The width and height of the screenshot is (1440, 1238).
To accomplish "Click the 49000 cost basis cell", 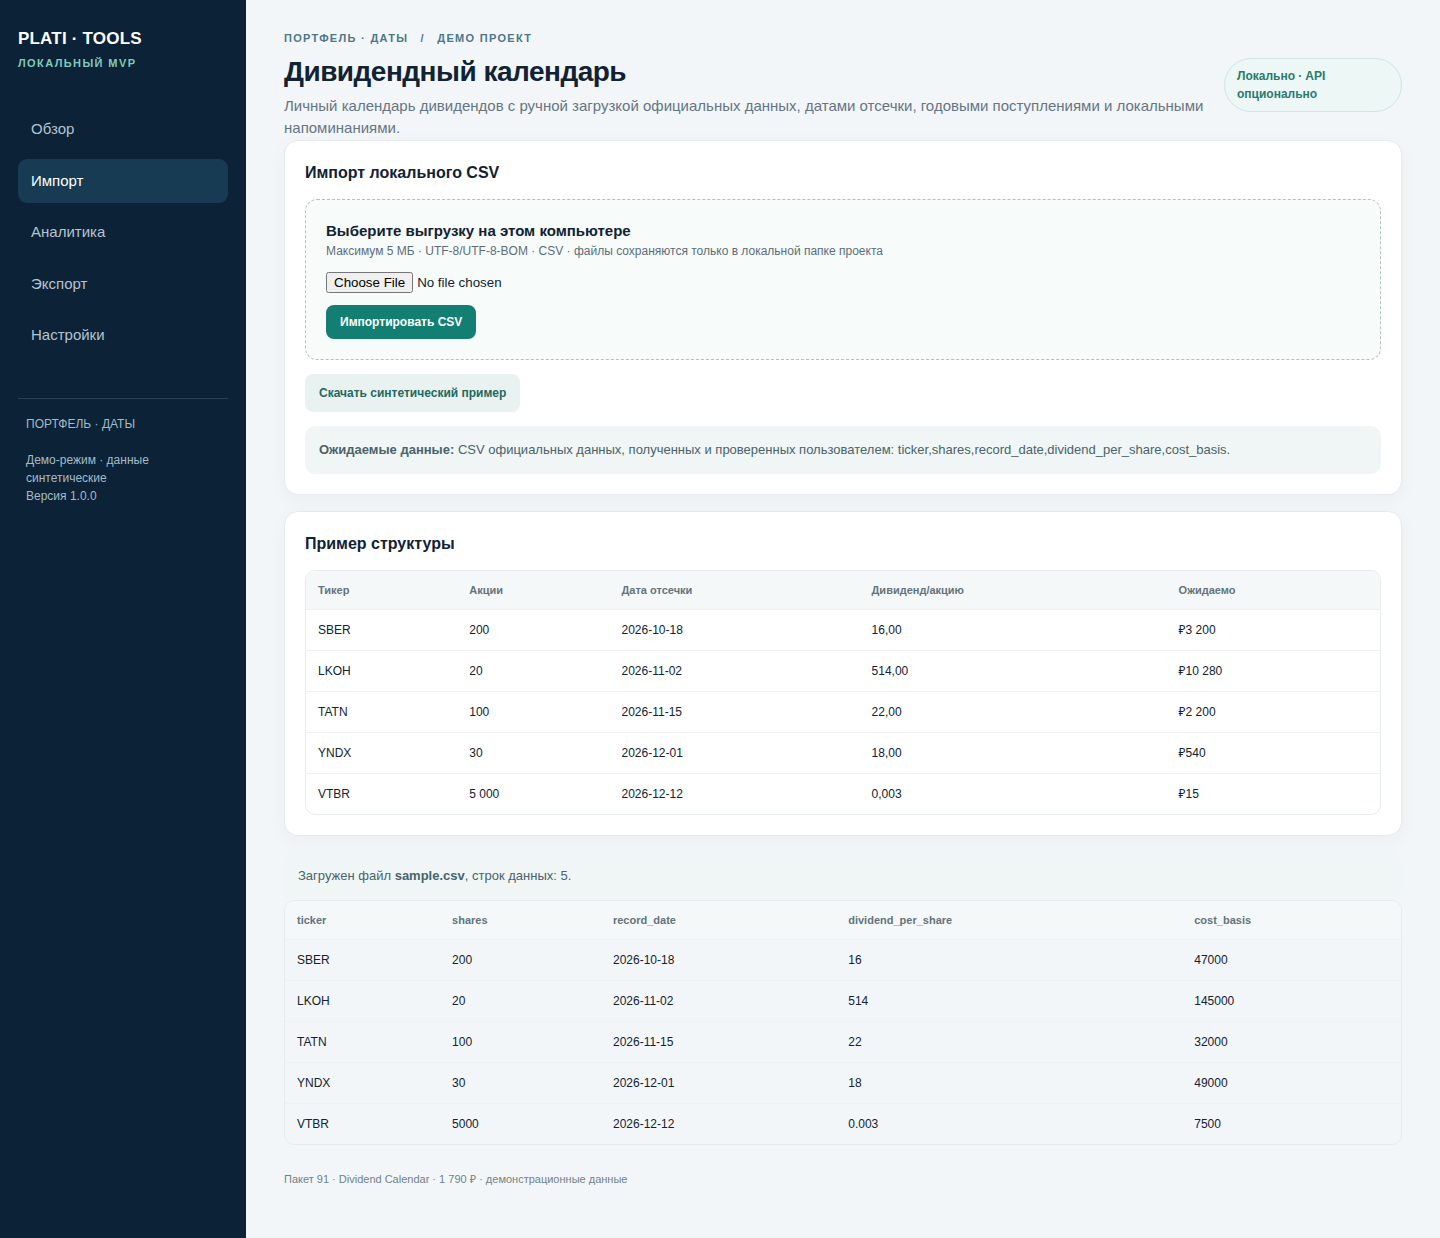I will [x=1211, y=1083].
